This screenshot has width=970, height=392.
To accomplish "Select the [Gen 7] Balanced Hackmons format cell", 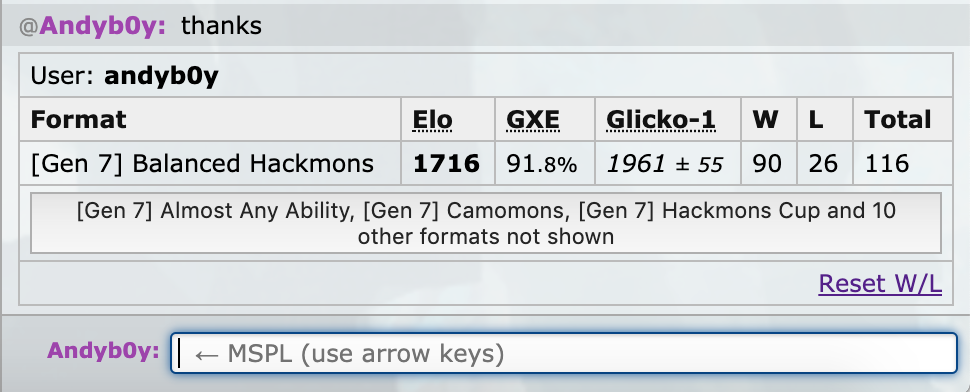I will coord(210,163).
